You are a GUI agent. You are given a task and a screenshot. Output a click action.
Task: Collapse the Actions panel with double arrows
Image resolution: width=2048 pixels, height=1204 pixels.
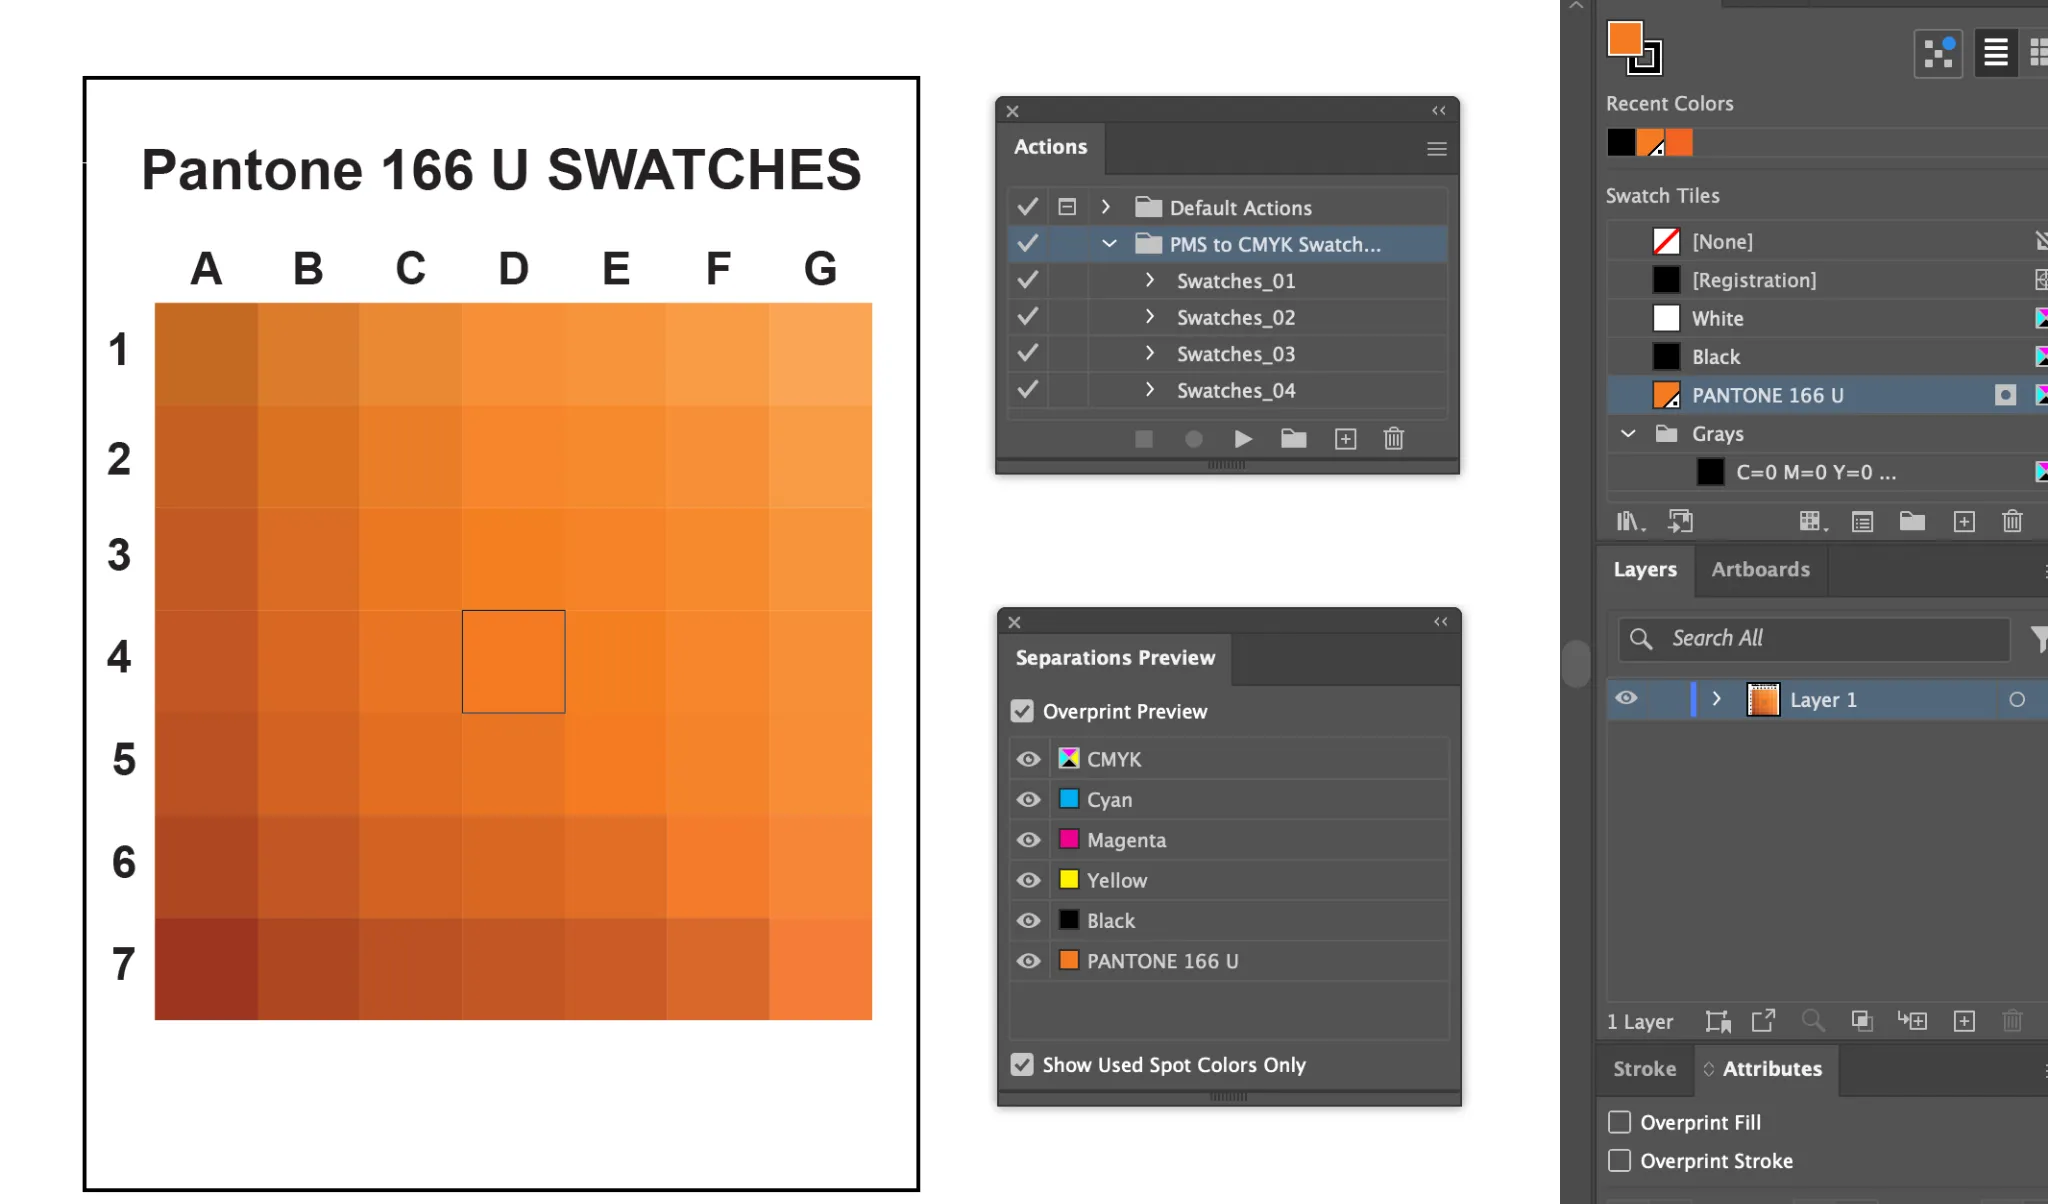[1439, 111]
